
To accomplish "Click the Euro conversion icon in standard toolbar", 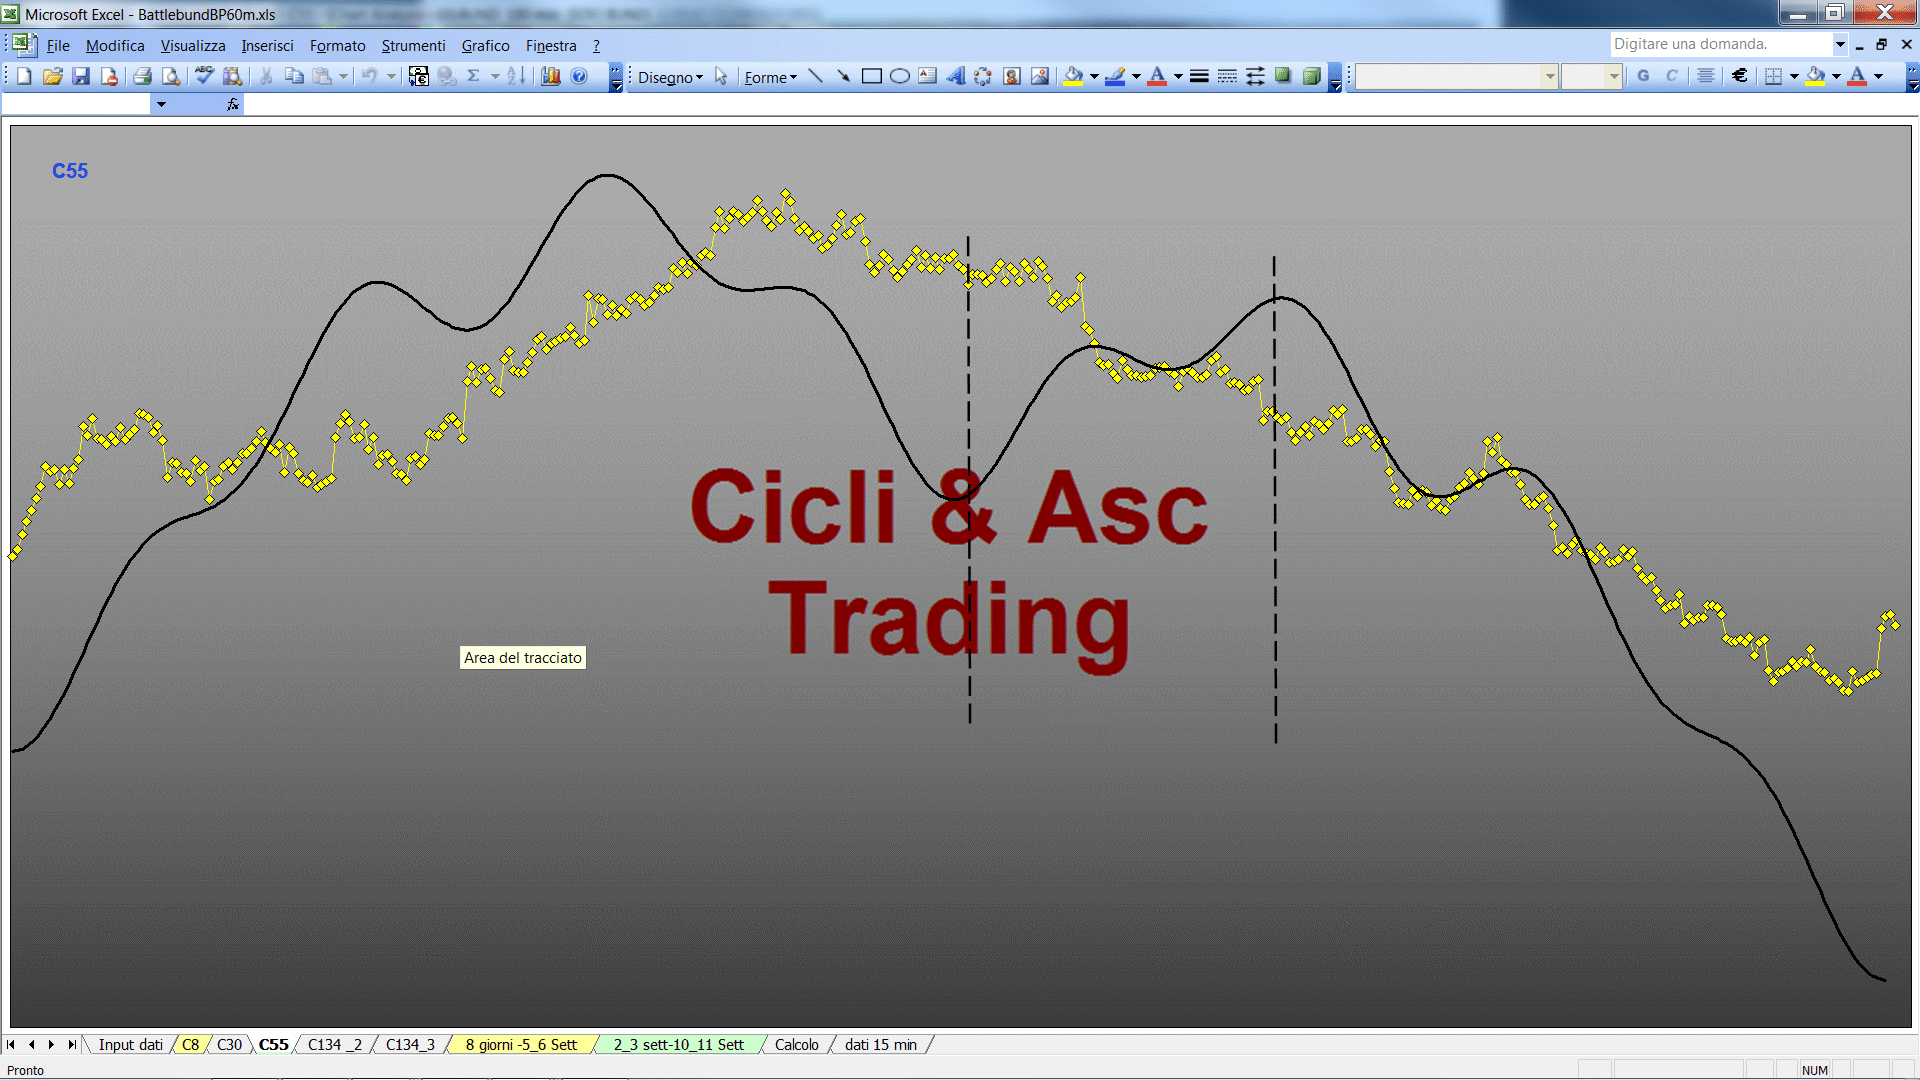I will 419,76.
